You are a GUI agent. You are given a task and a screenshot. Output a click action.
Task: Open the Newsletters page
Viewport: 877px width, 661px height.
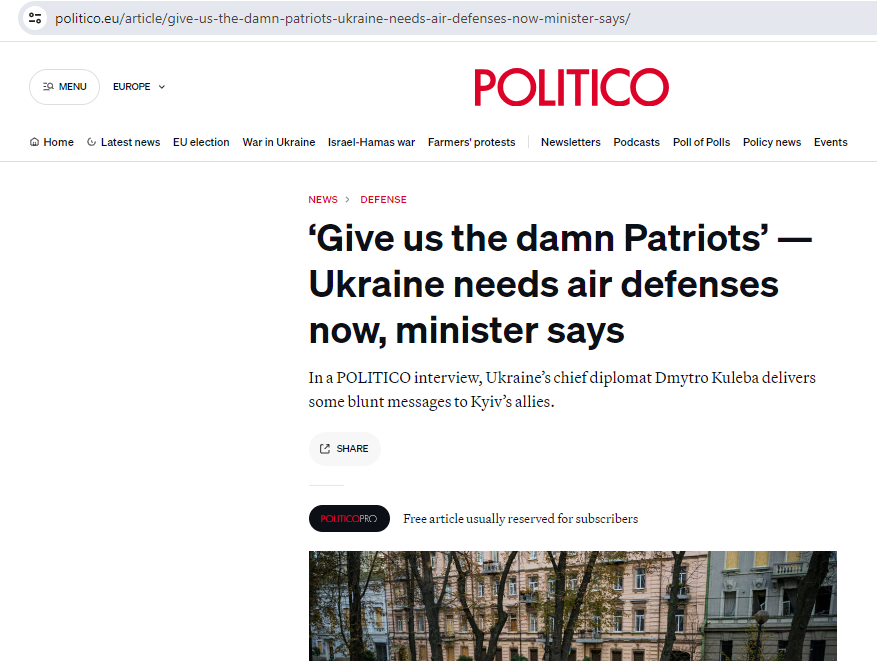click(x=570, y=142)
